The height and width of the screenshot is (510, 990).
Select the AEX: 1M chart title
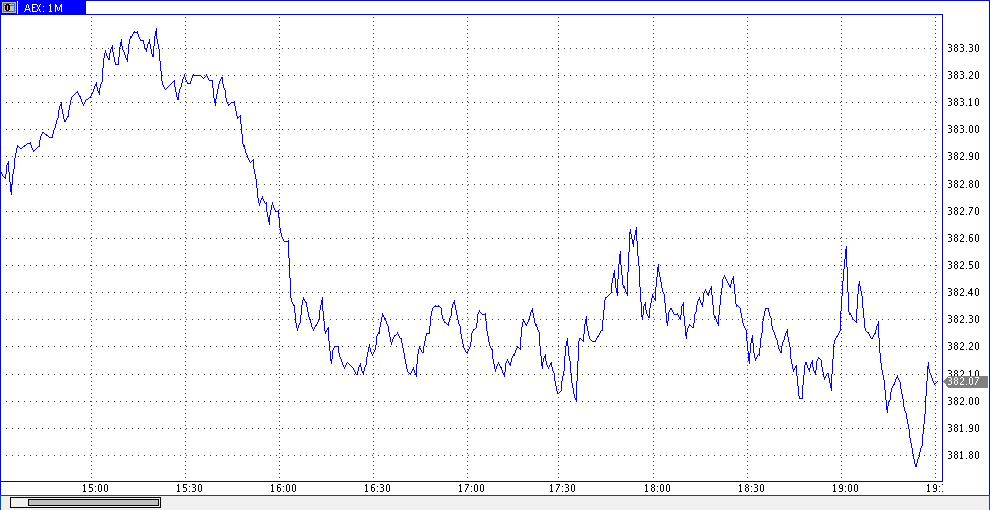point(44,8)
